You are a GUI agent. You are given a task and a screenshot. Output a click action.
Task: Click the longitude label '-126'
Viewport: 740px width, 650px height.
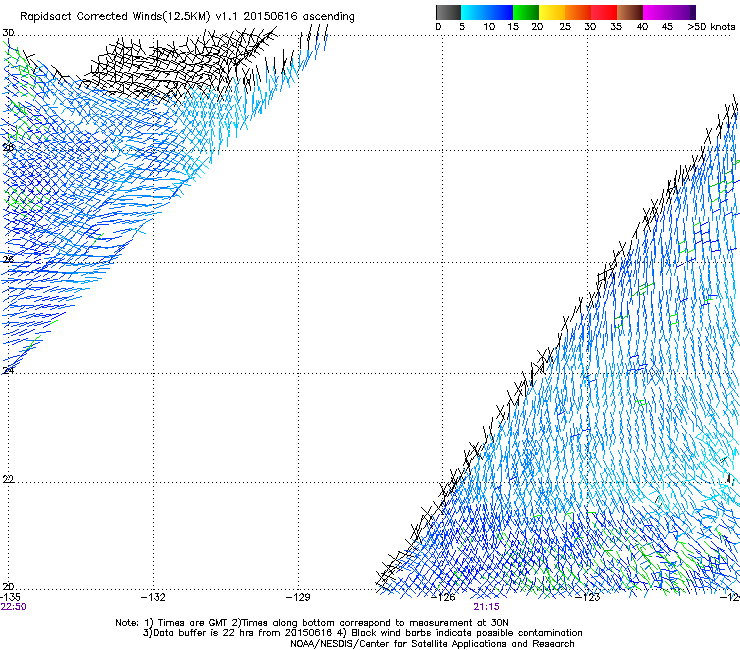(443, 598)
